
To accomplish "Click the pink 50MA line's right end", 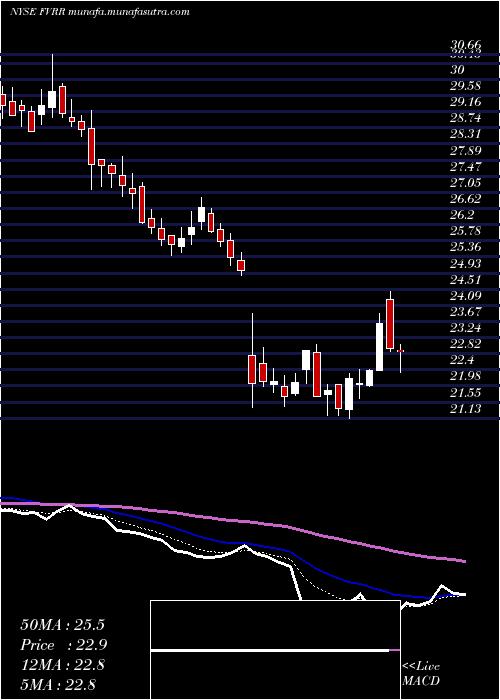I will (x=464, y=561).
